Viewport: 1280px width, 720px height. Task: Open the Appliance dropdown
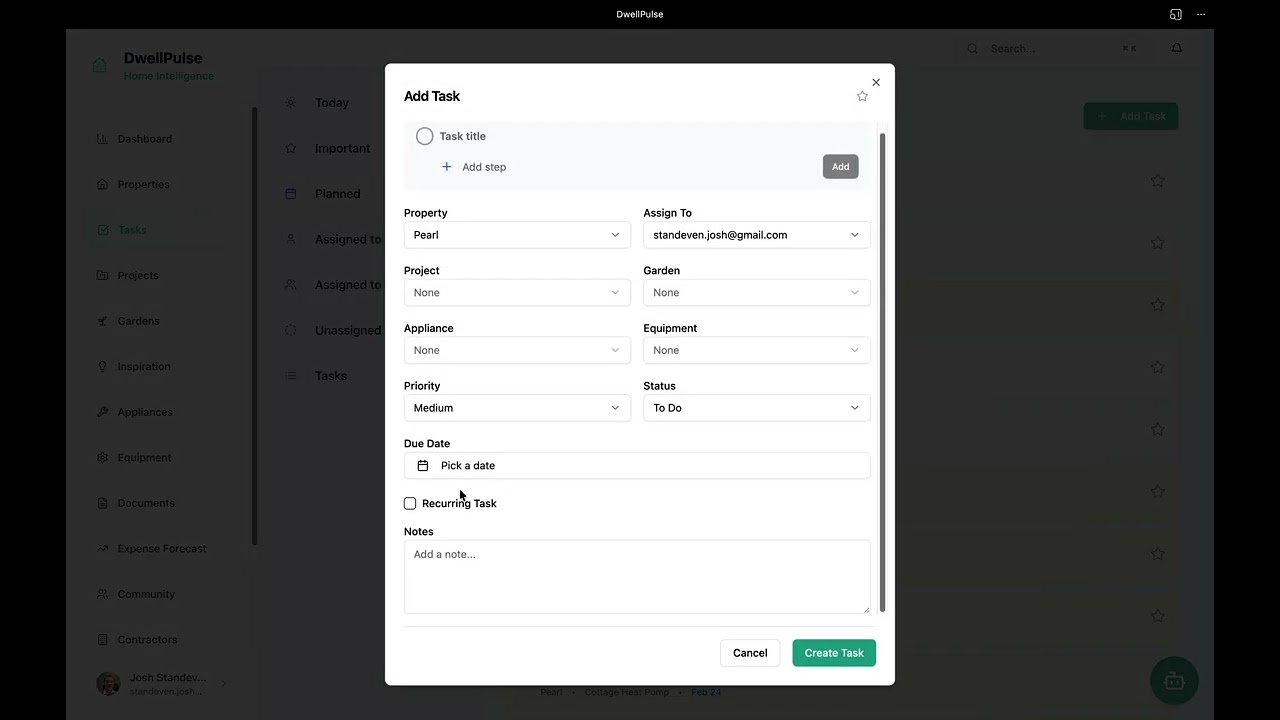[517, 350]
